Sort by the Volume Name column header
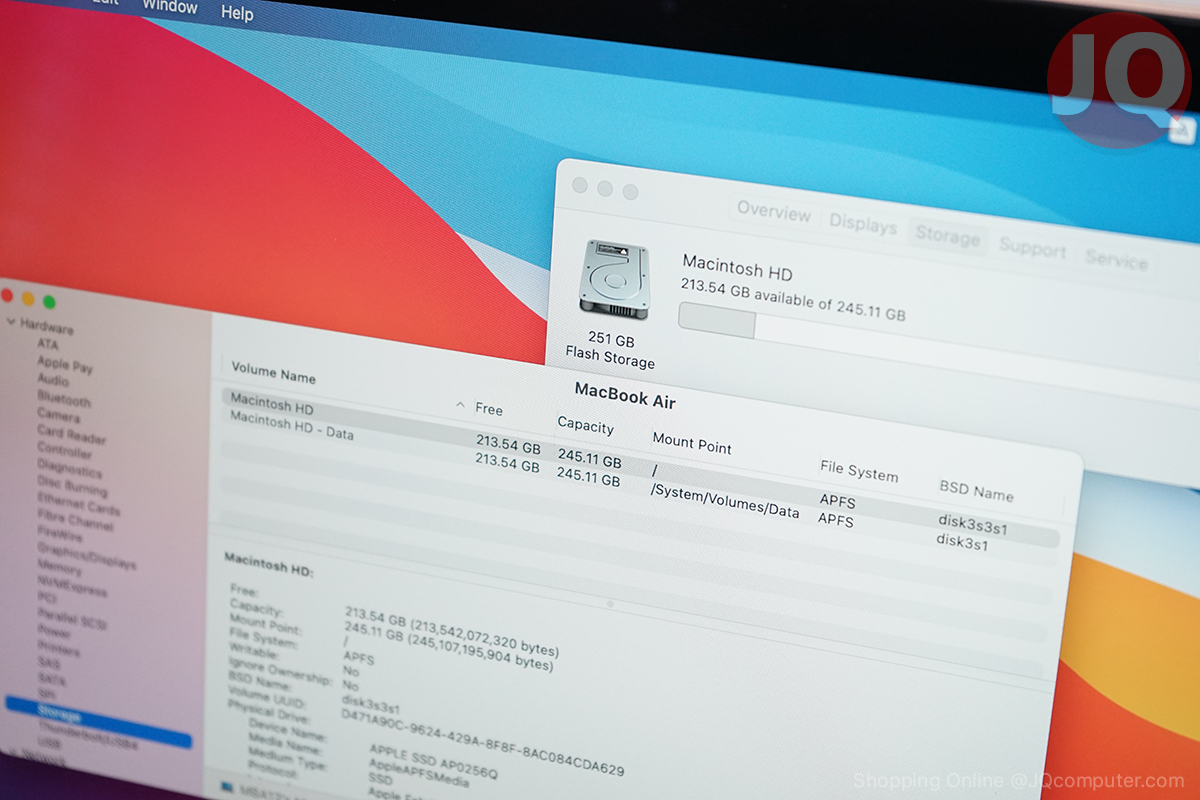This screenshot has height=800, width=1200. click(x=273, y=373)
